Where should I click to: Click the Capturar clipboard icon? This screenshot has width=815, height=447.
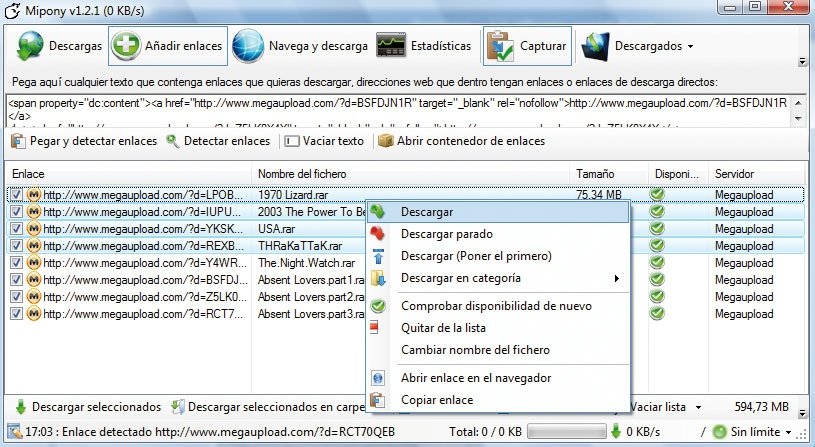(x=499, y=46)
